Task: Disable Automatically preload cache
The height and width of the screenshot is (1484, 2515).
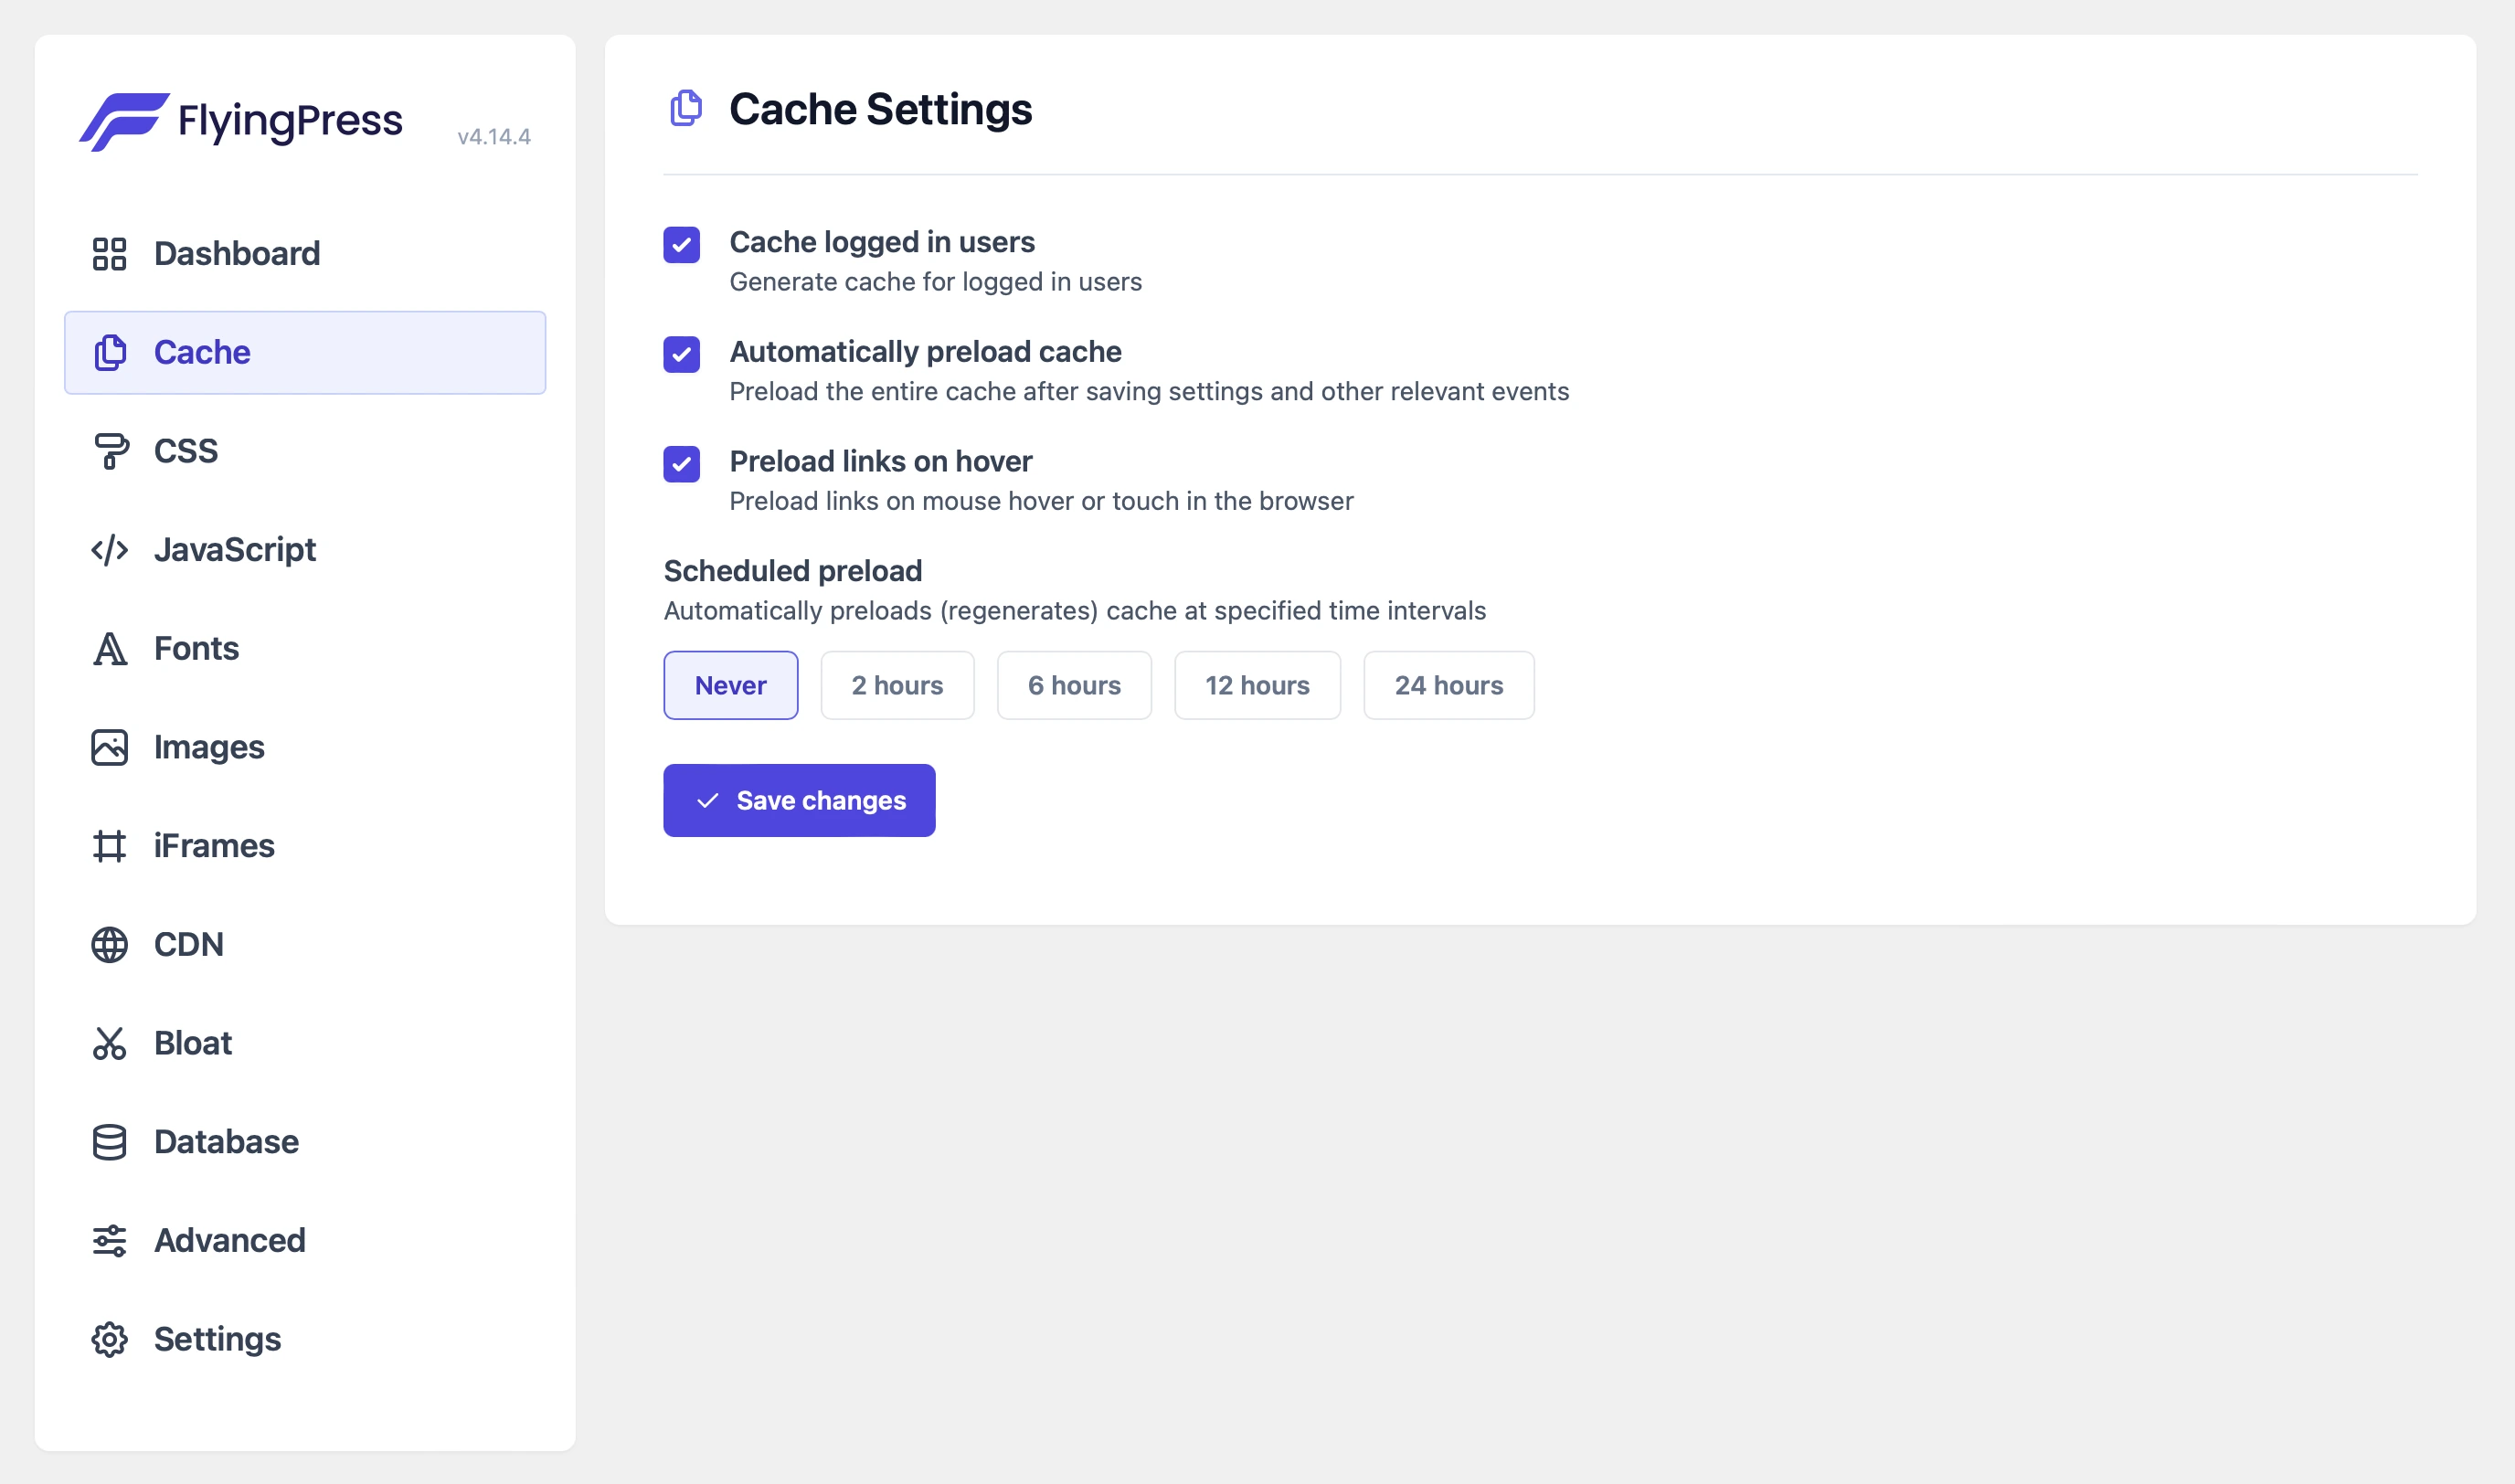Action: 681,356
